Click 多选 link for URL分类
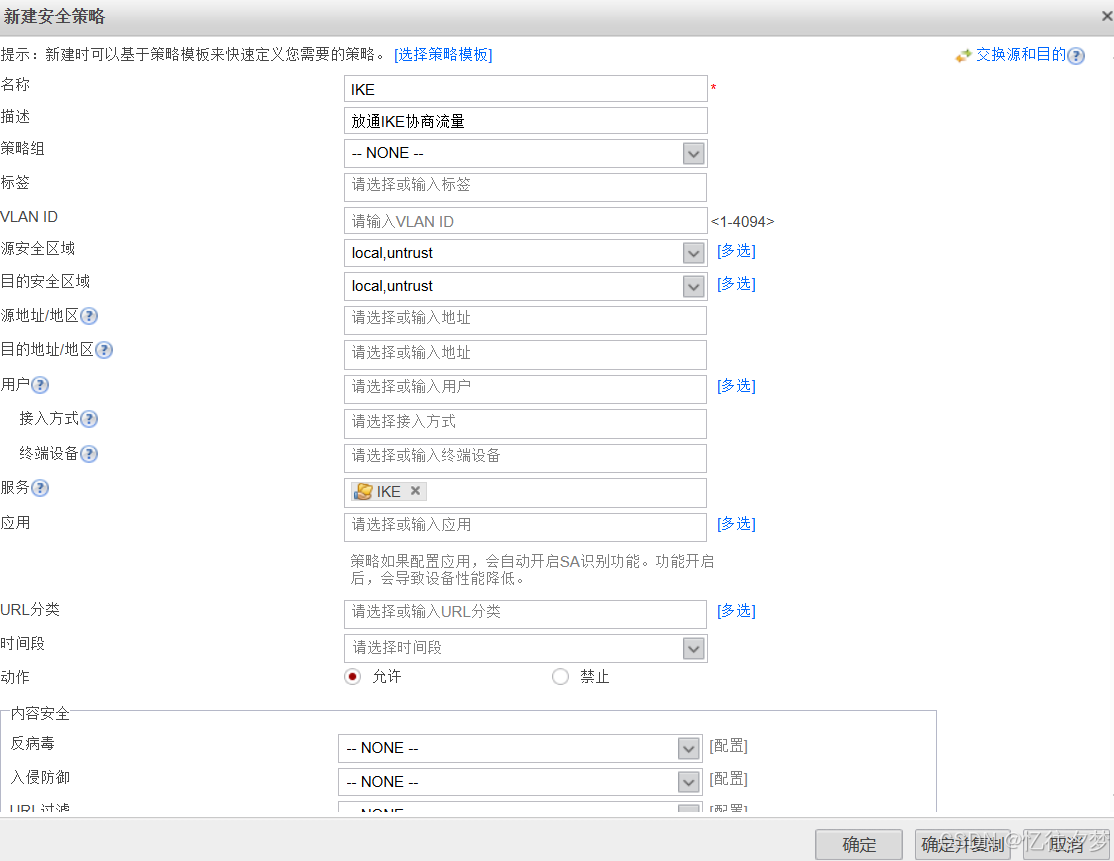This screenshot has width=1114, height=861. pos(736,611)
